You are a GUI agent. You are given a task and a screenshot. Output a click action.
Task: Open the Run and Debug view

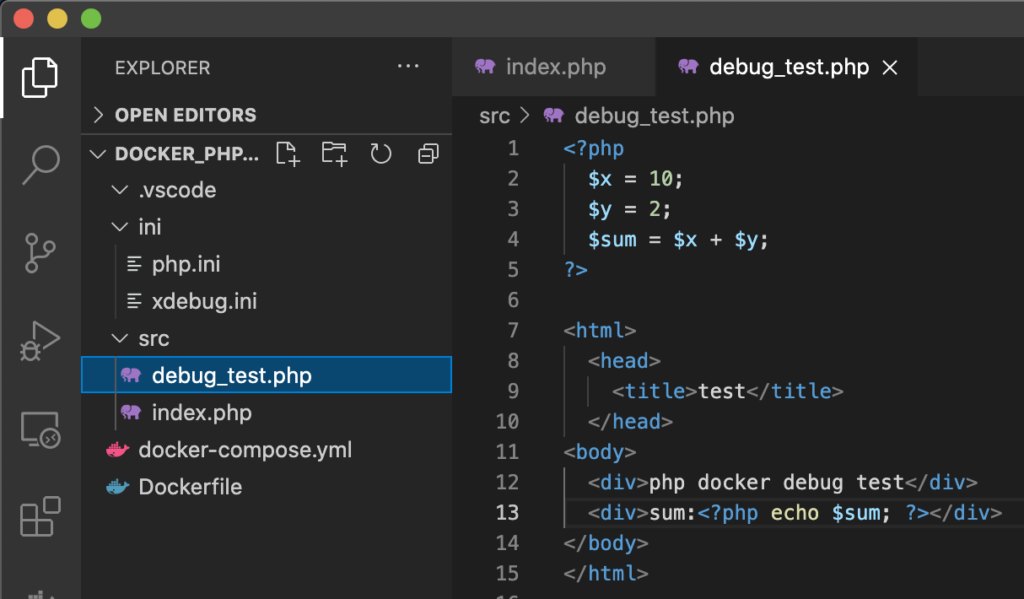click(40, 341)
